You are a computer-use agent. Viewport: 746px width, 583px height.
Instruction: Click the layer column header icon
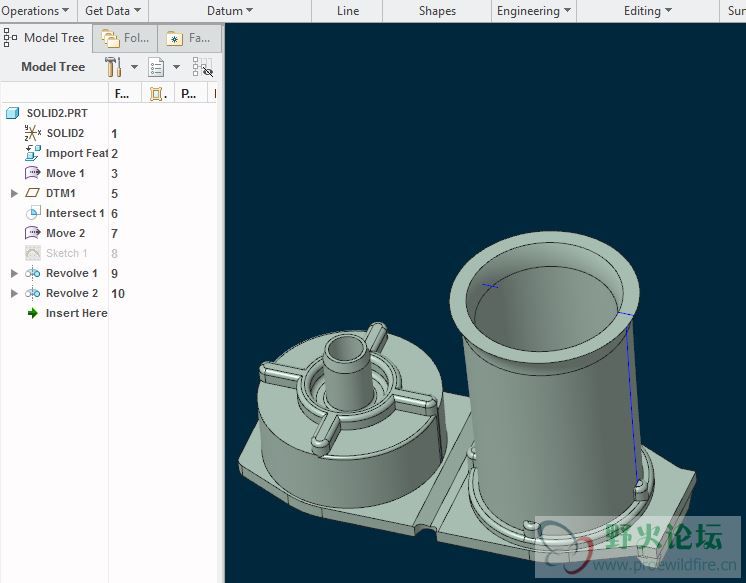(157, 94)
